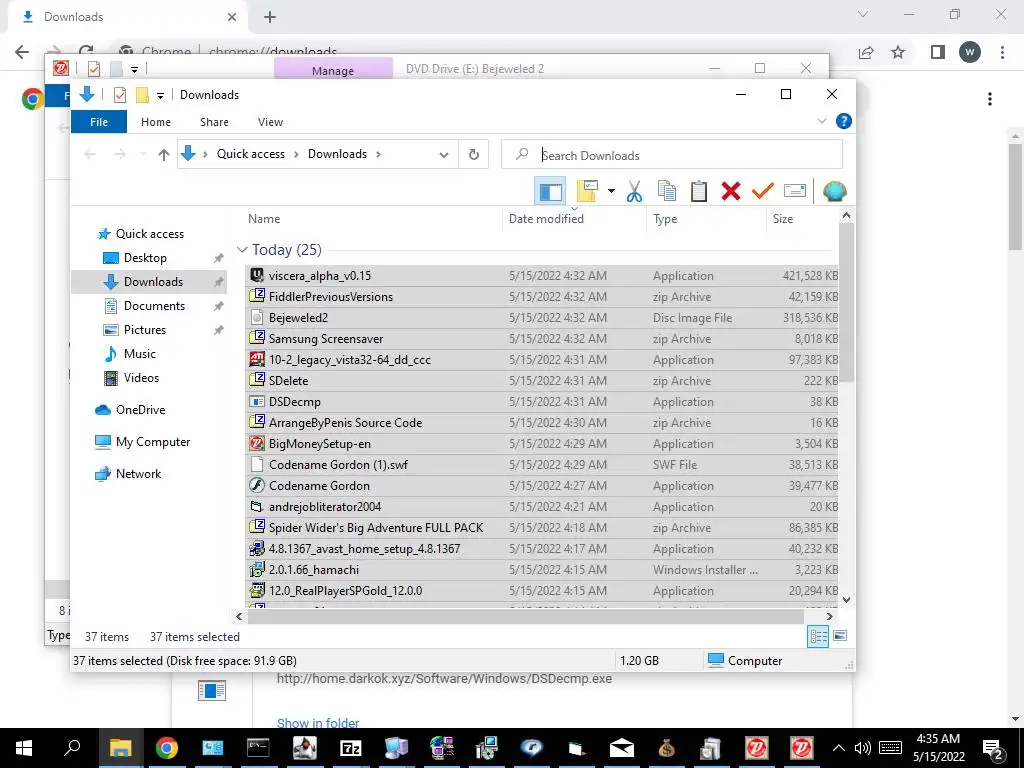This screenshot has height=768, width=1024.
Task: Select the SDelete zip archive
Action: (542, 380)
